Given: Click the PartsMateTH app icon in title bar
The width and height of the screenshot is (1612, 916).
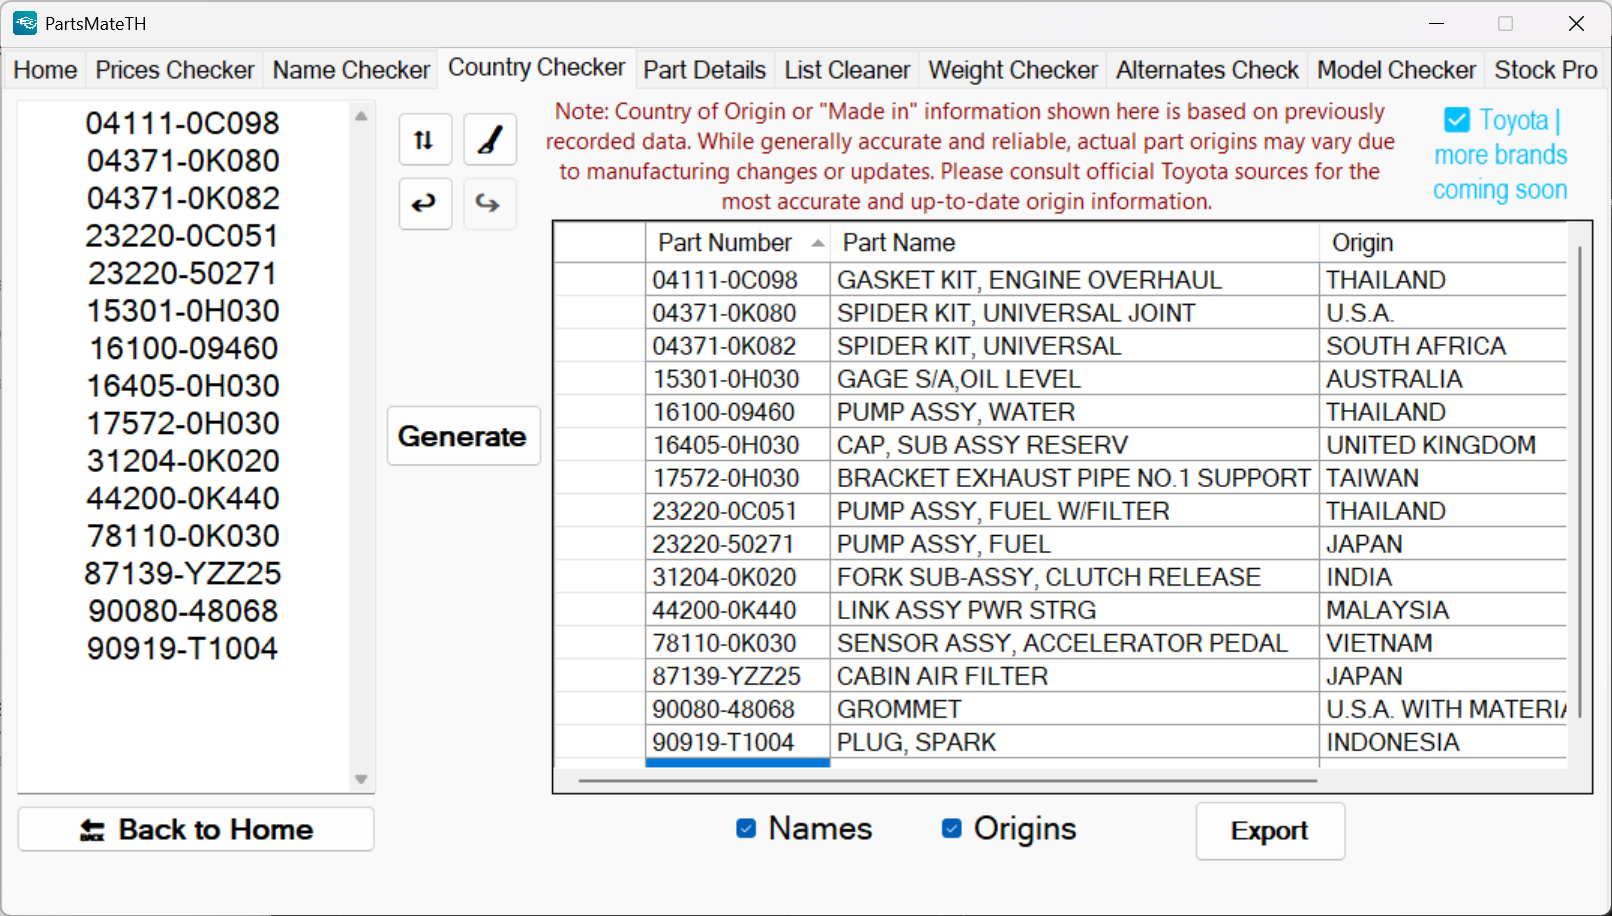Looking at the screenshot, I should (25, 23).
